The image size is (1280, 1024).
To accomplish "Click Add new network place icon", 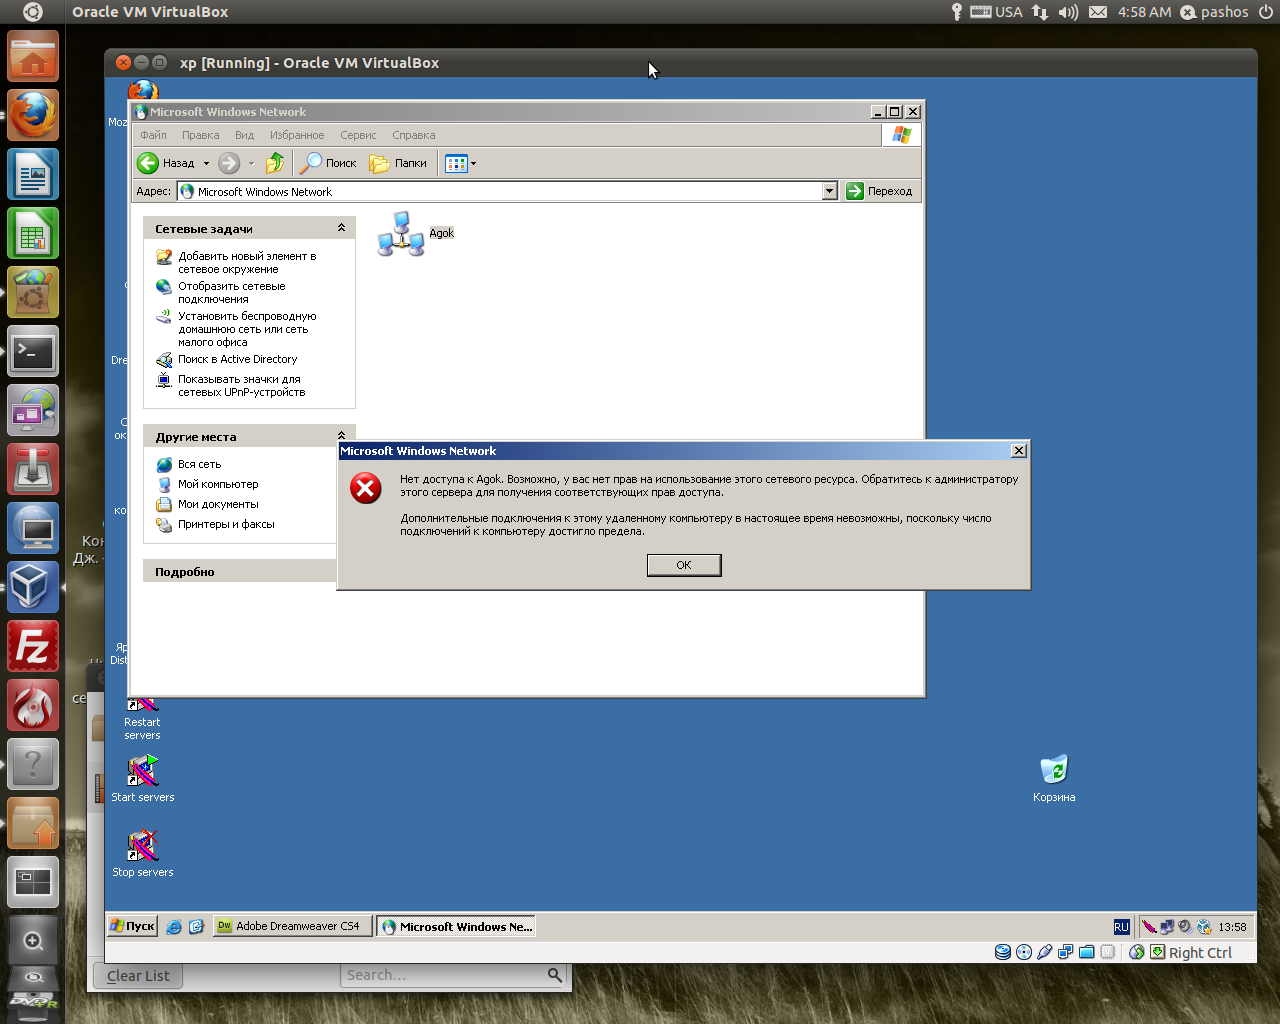I will [164, 257].
